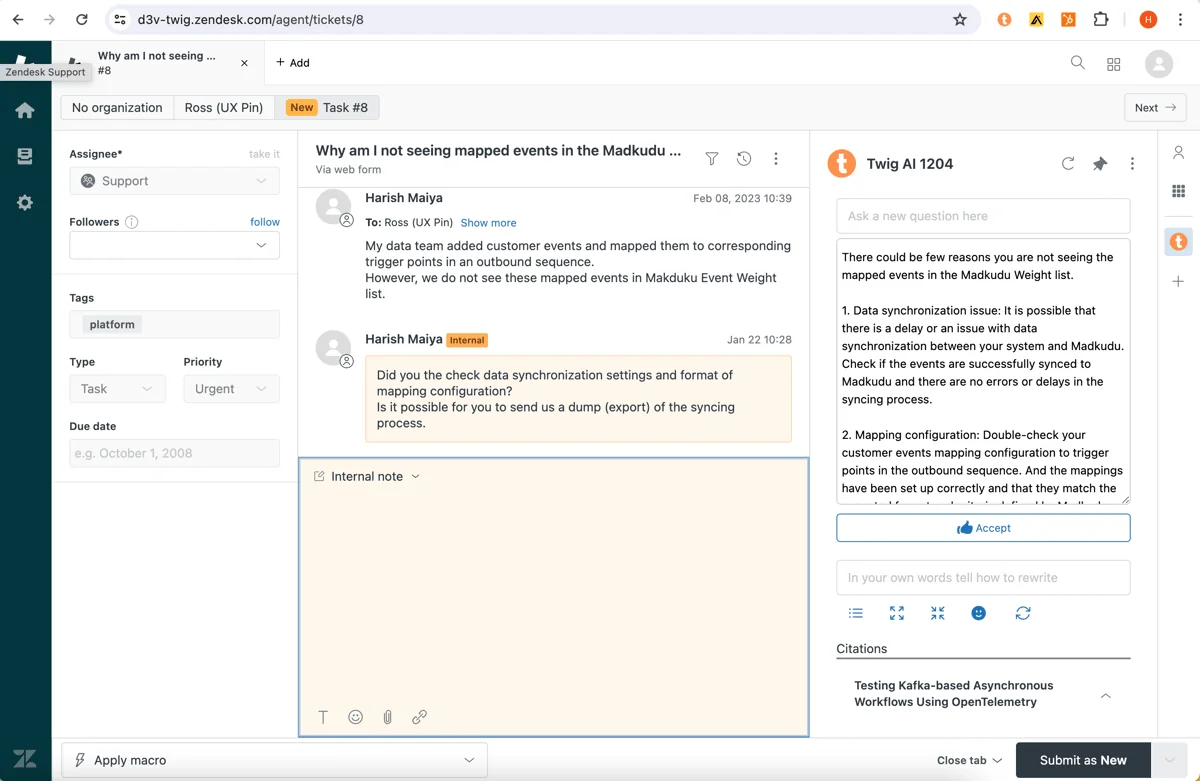
Task: Open the apps grid in right rail
Action: (x=1179, y=191)
